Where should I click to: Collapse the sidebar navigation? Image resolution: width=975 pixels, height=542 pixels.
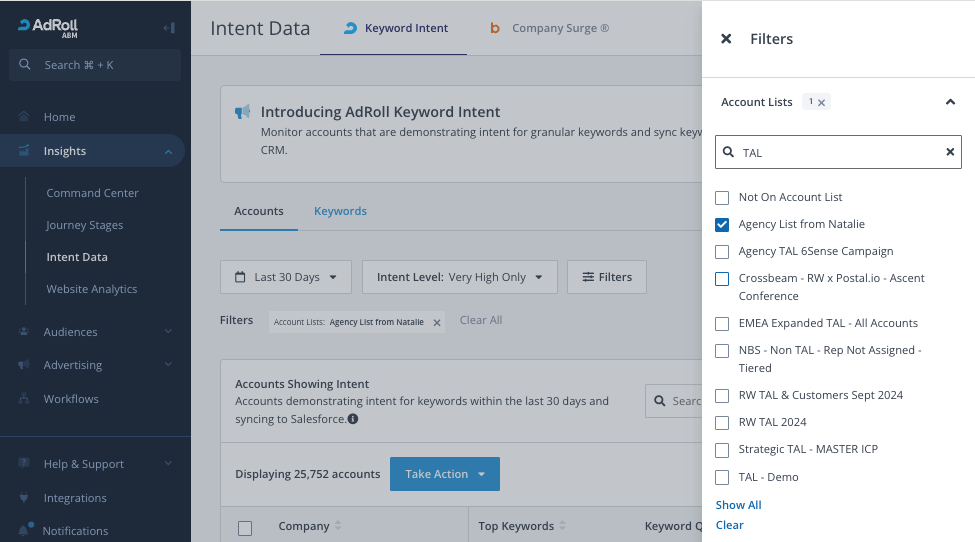169,28
